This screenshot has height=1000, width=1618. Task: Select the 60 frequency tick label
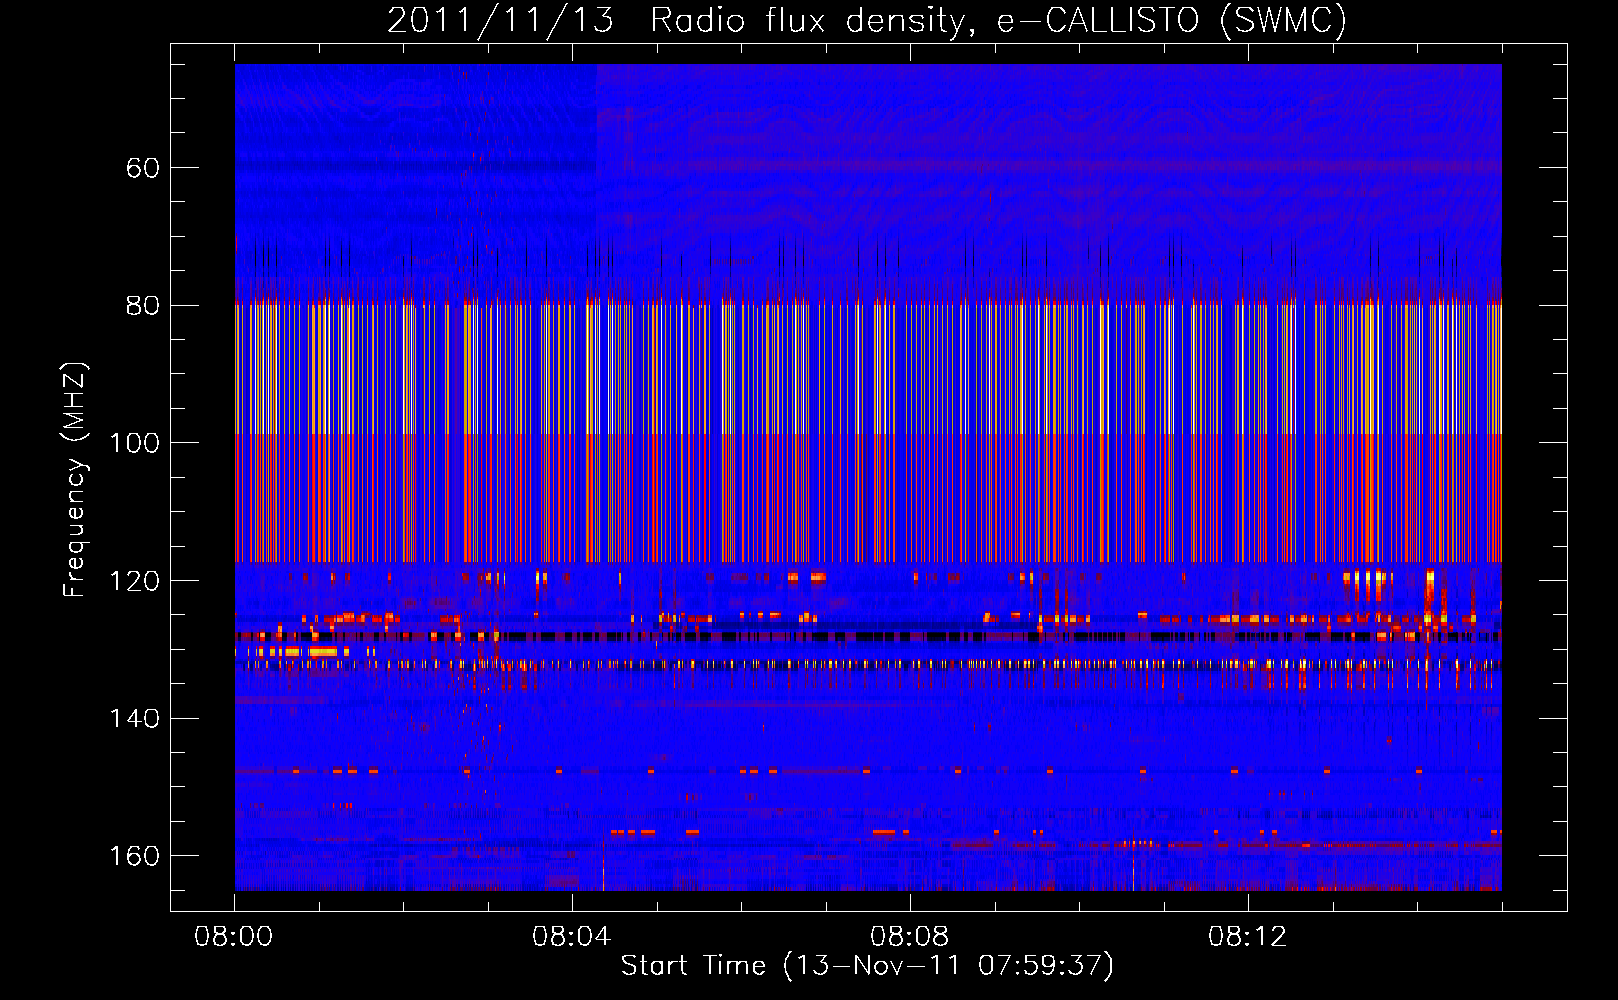142,168
